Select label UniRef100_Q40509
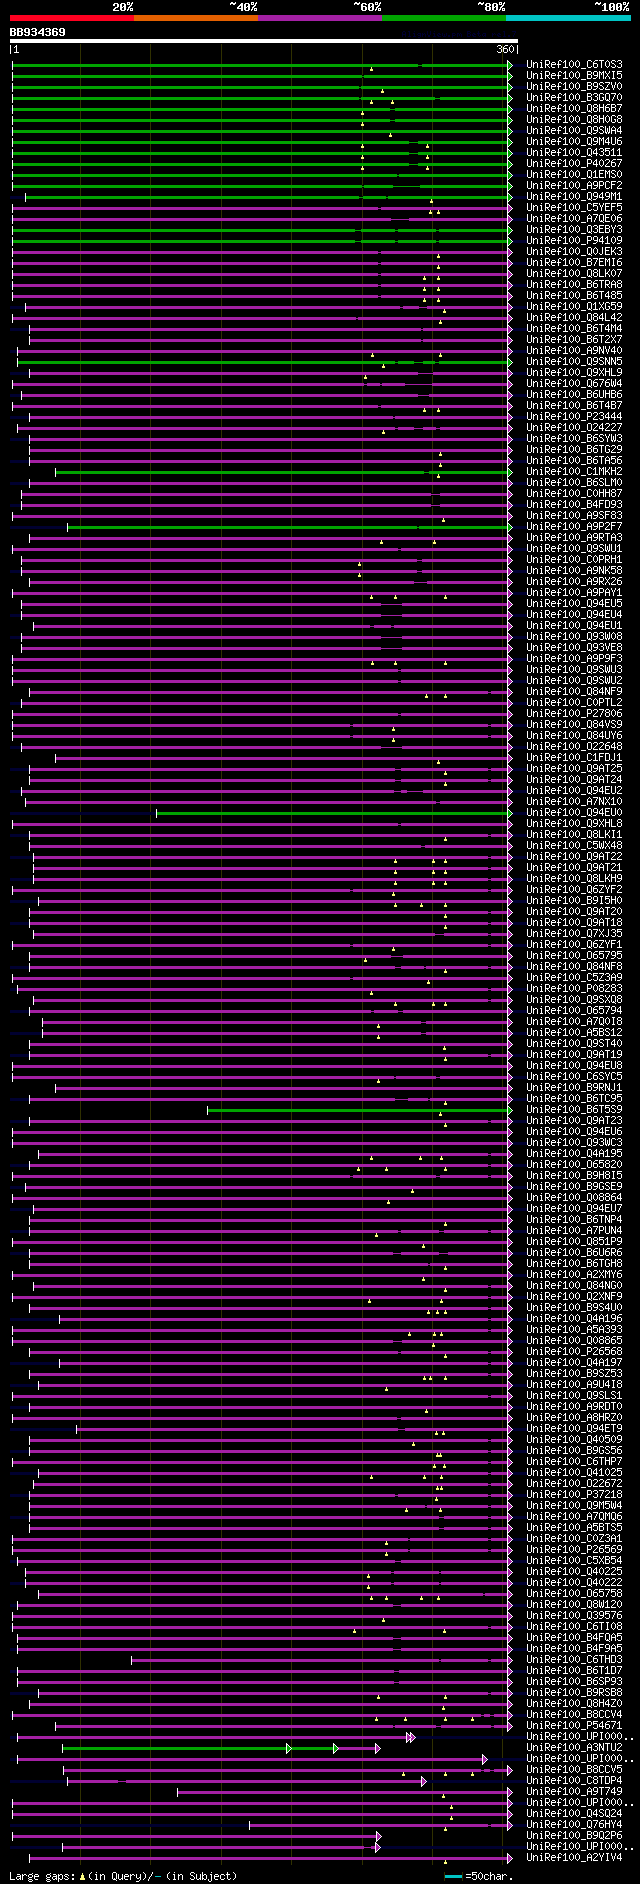The width and height of the screenshot is (640, 1884). (x=574, y=1440)
